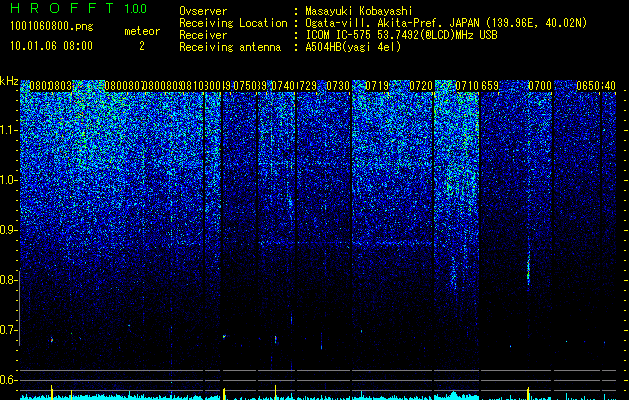Select the filename 1001060800.png
This screenshot has height=400, width=629.
(x=52, y=27)
